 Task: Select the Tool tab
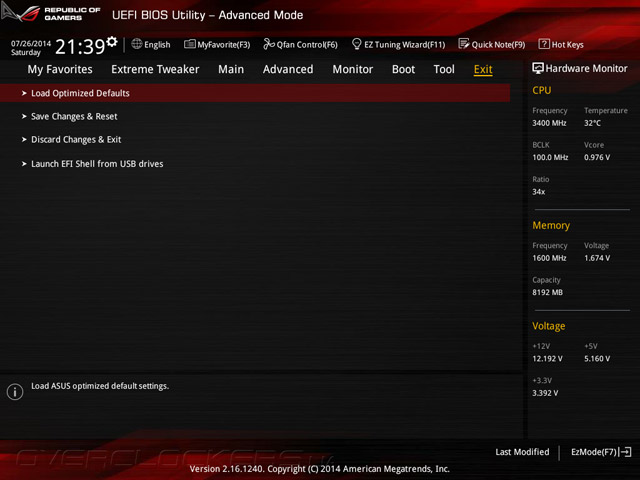click(x=444, y=69)
